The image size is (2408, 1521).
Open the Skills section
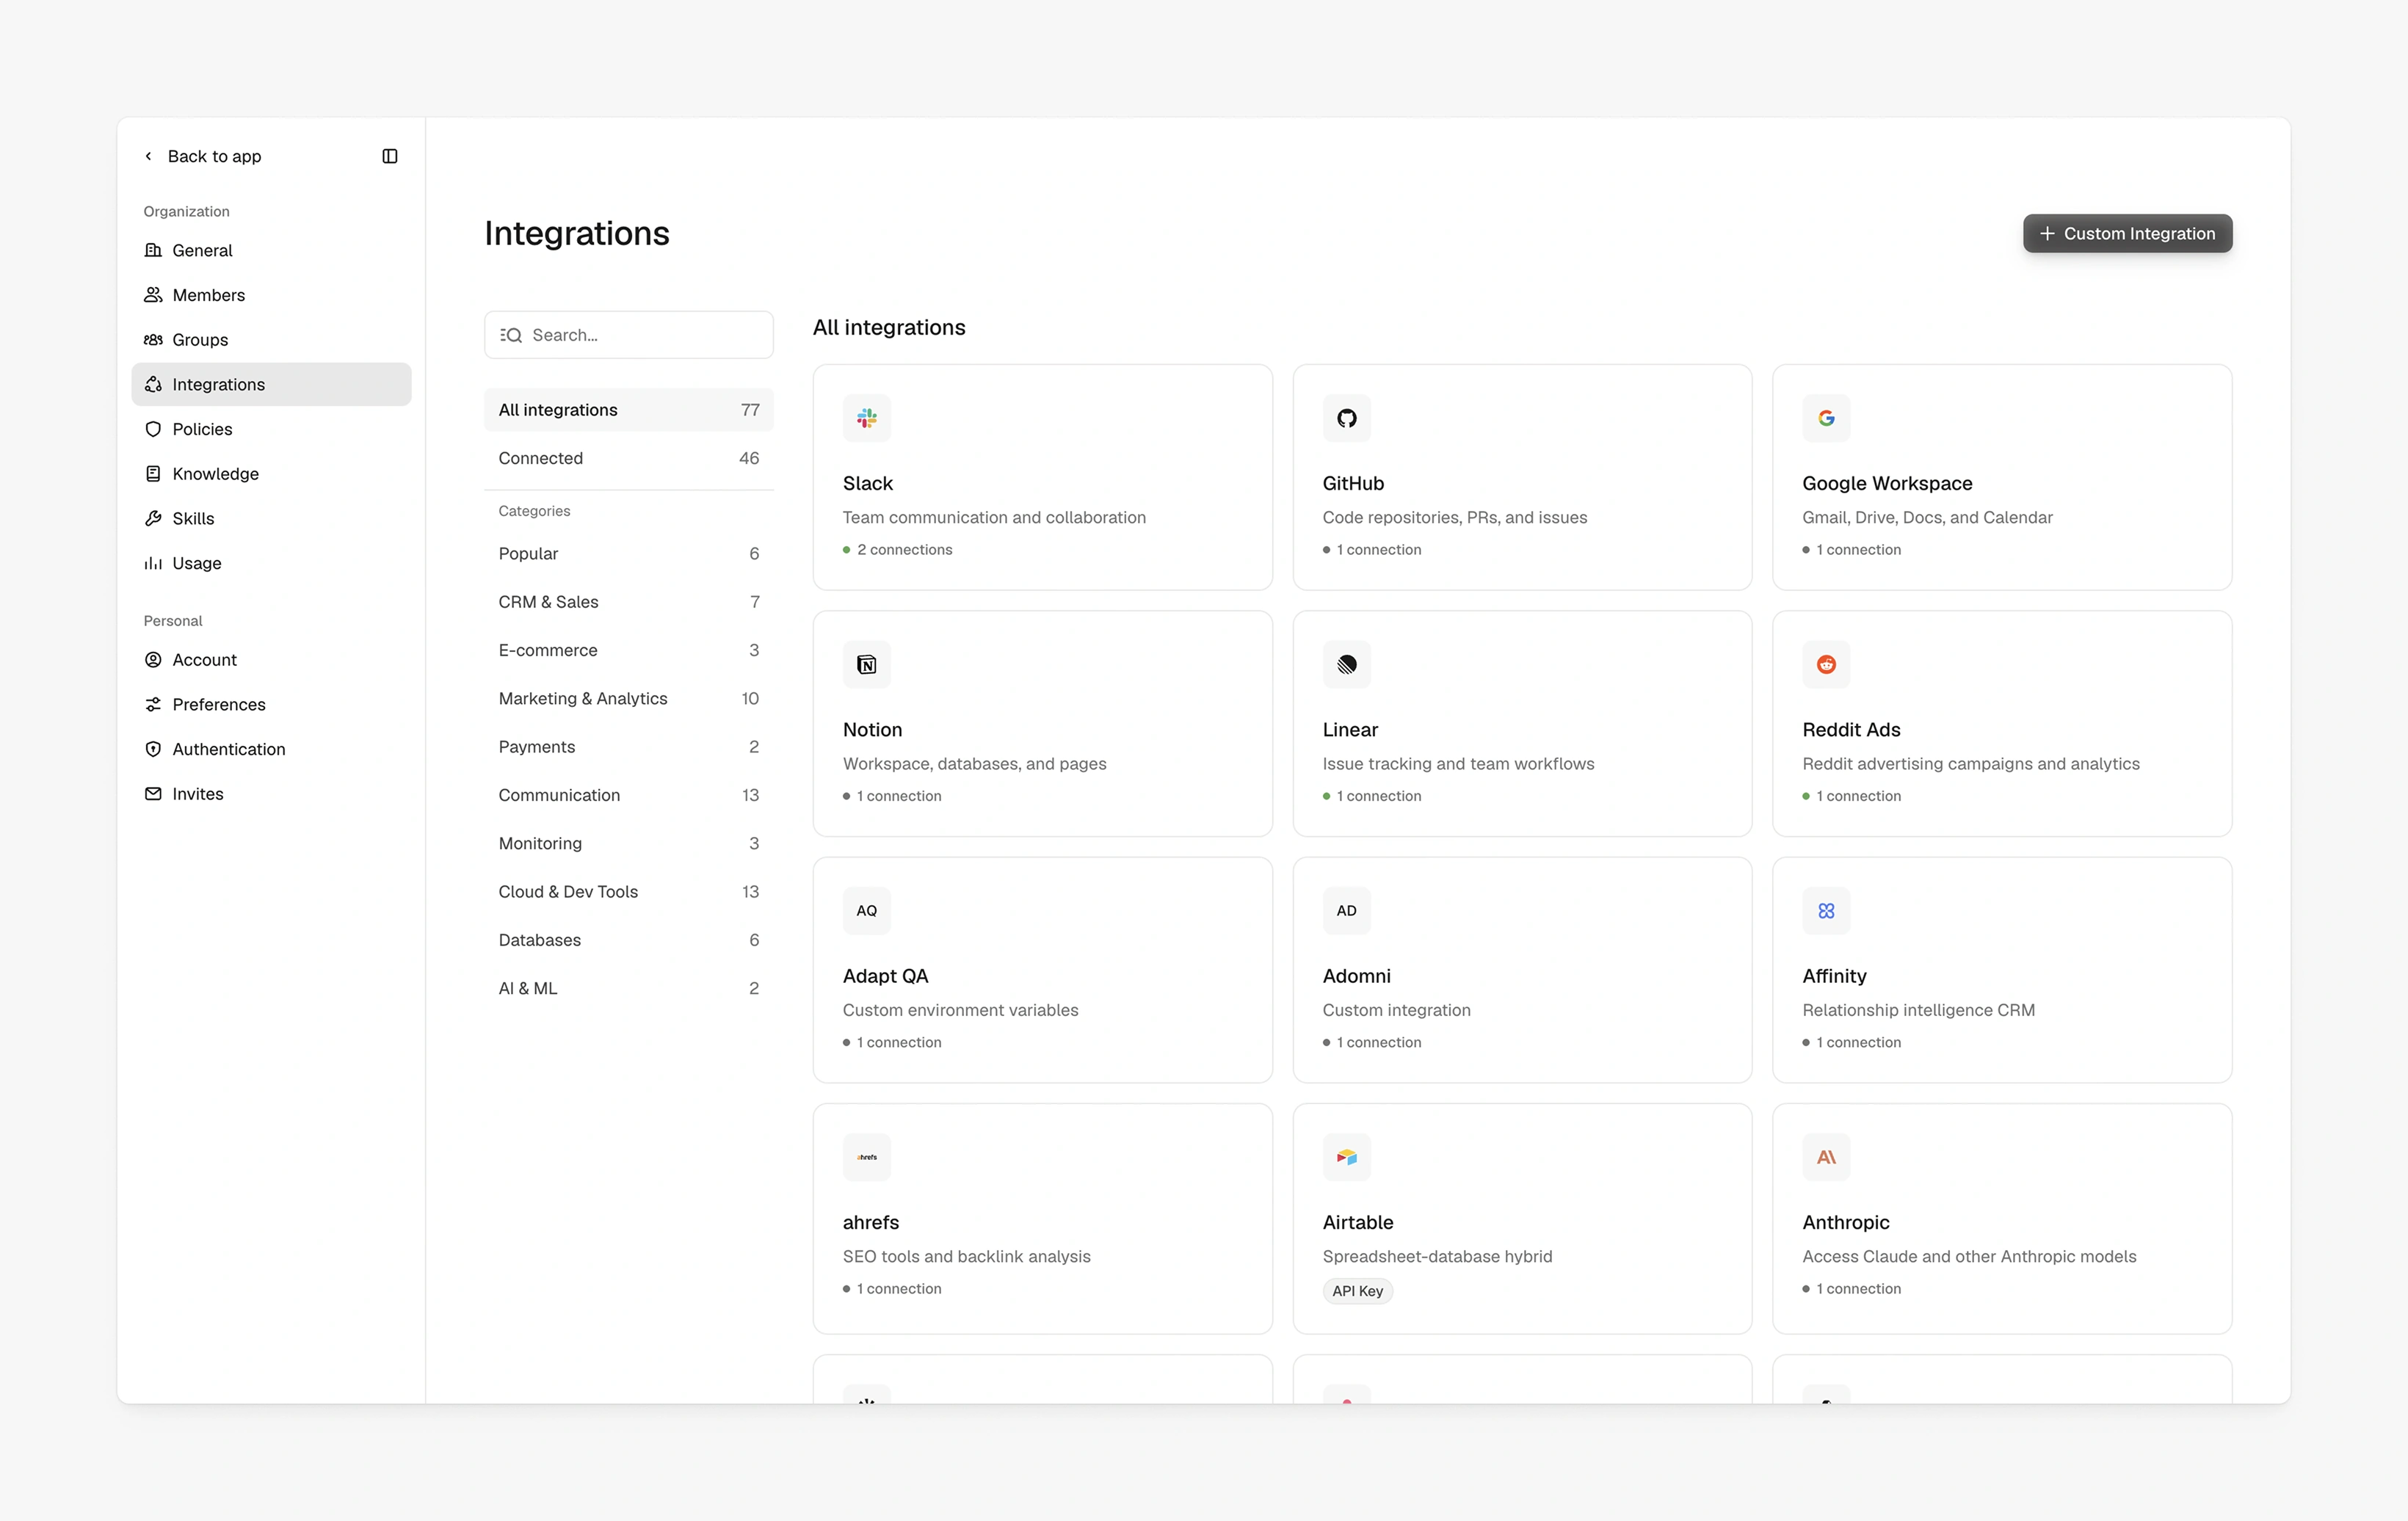click(271, 518)
